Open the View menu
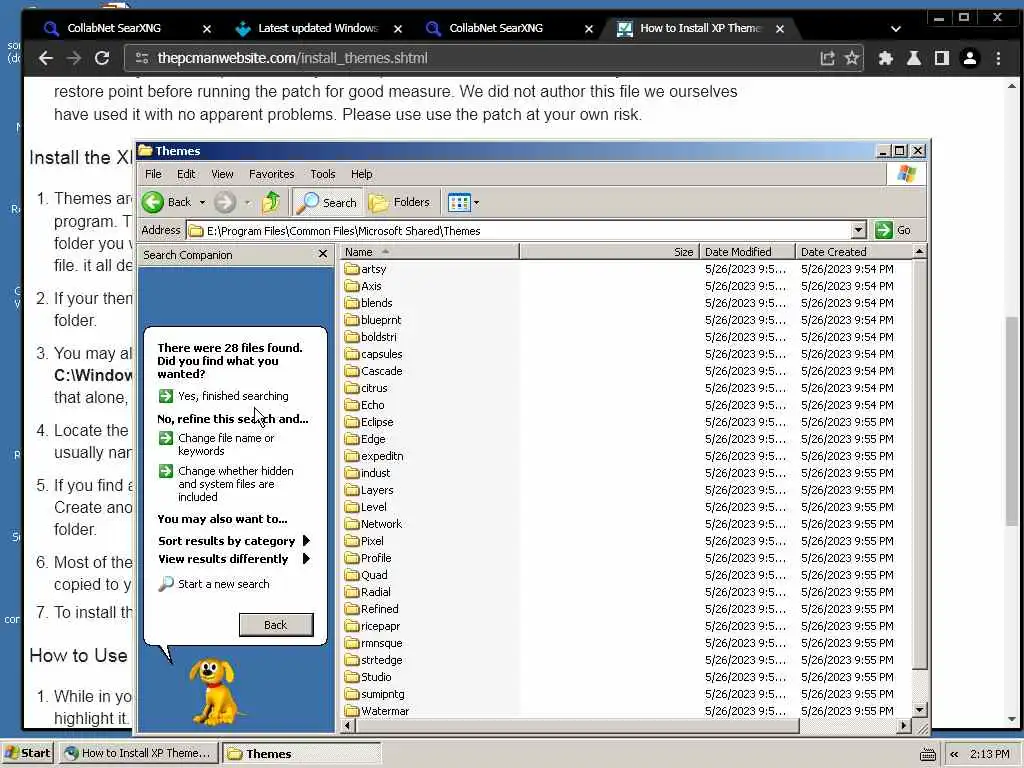This screenshot has height=768, width=1024. pyautogui.click(x=222, y=174)
